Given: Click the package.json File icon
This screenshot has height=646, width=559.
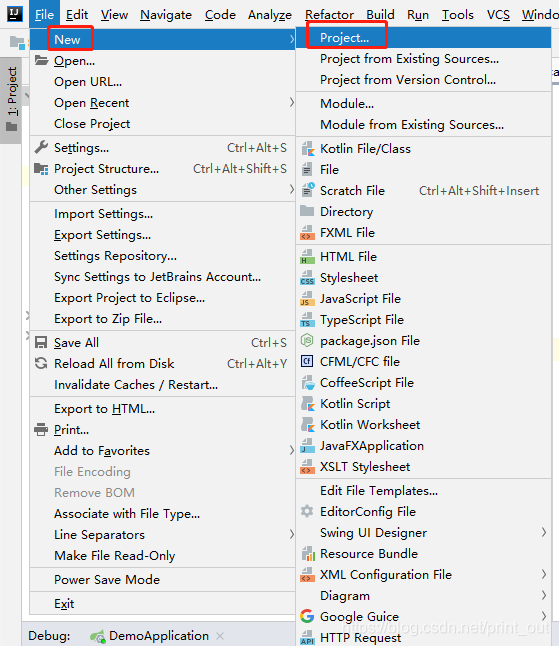Looking at the screenshot, I should point(307,340).
